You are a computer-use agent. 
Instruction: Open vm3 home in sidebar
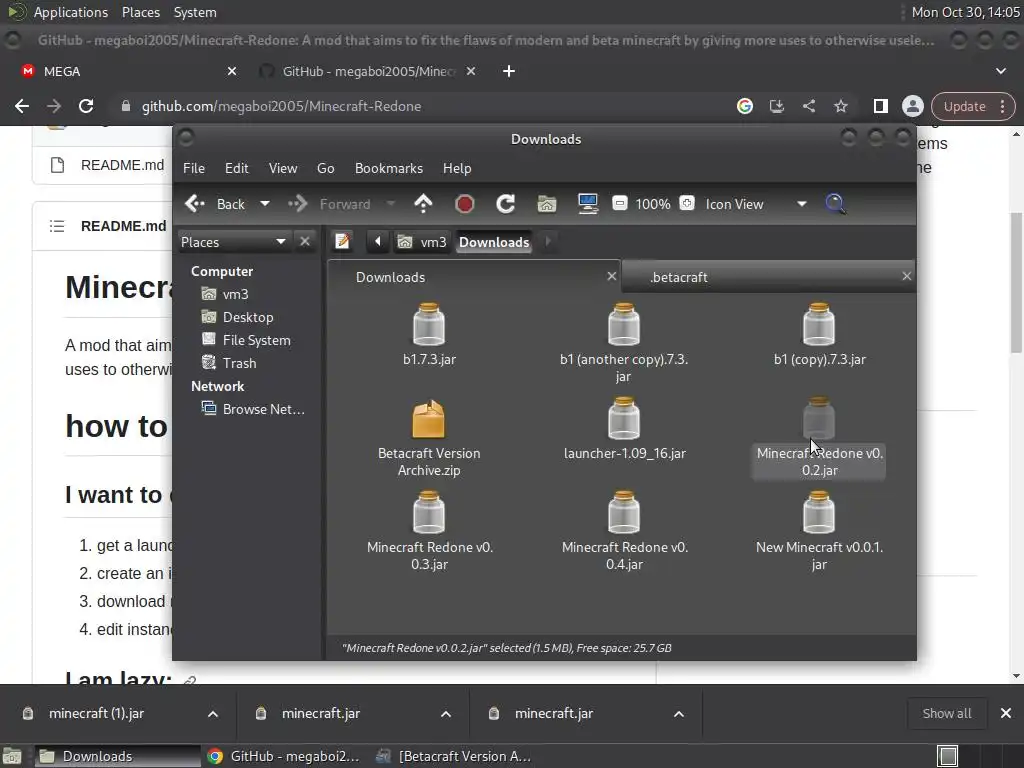[x=225, y=294]
